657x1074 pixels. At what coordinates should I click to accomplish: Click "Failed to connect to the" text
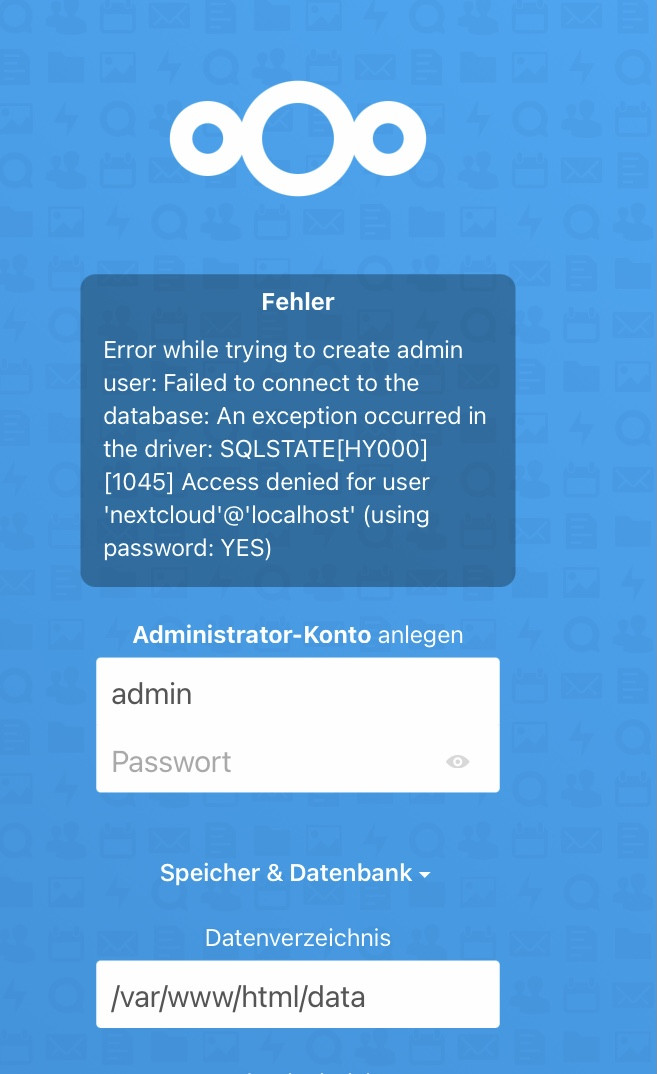291,382
